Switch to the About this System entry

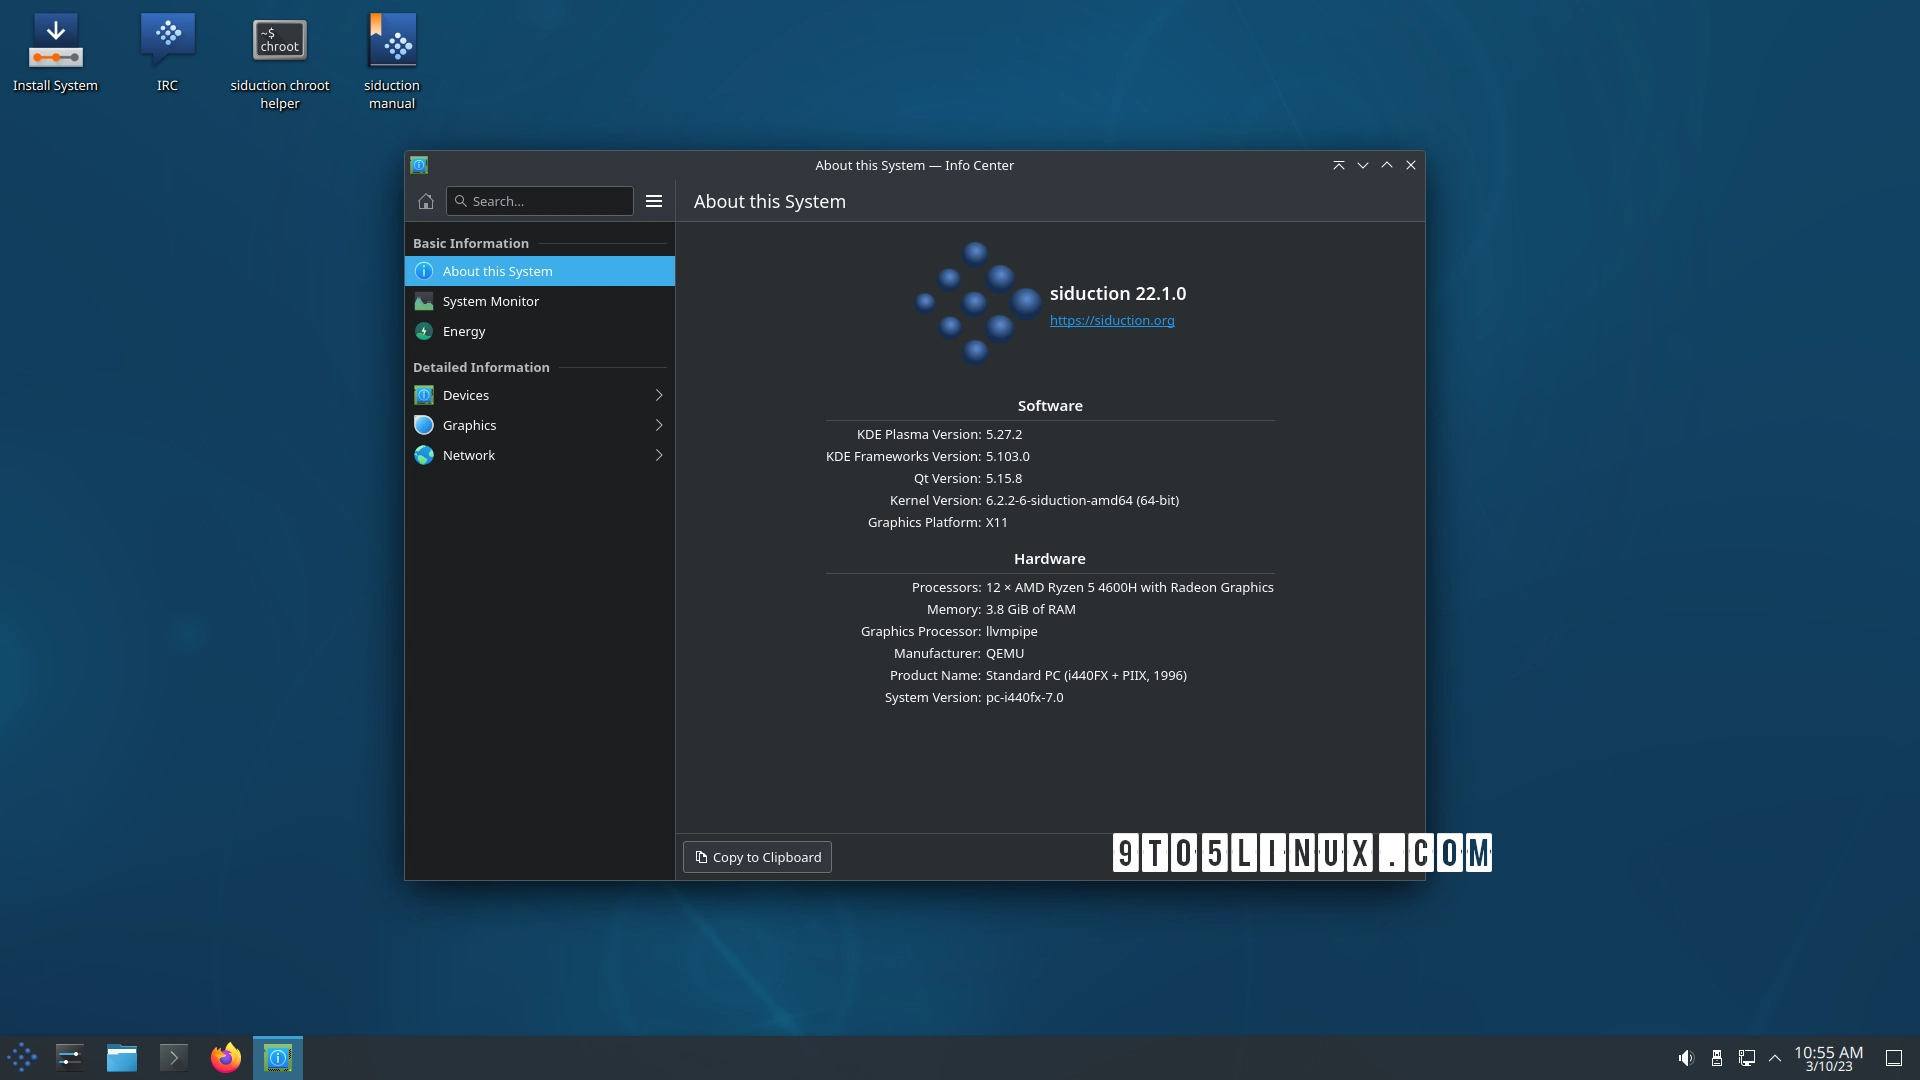(x=497, y=271)
